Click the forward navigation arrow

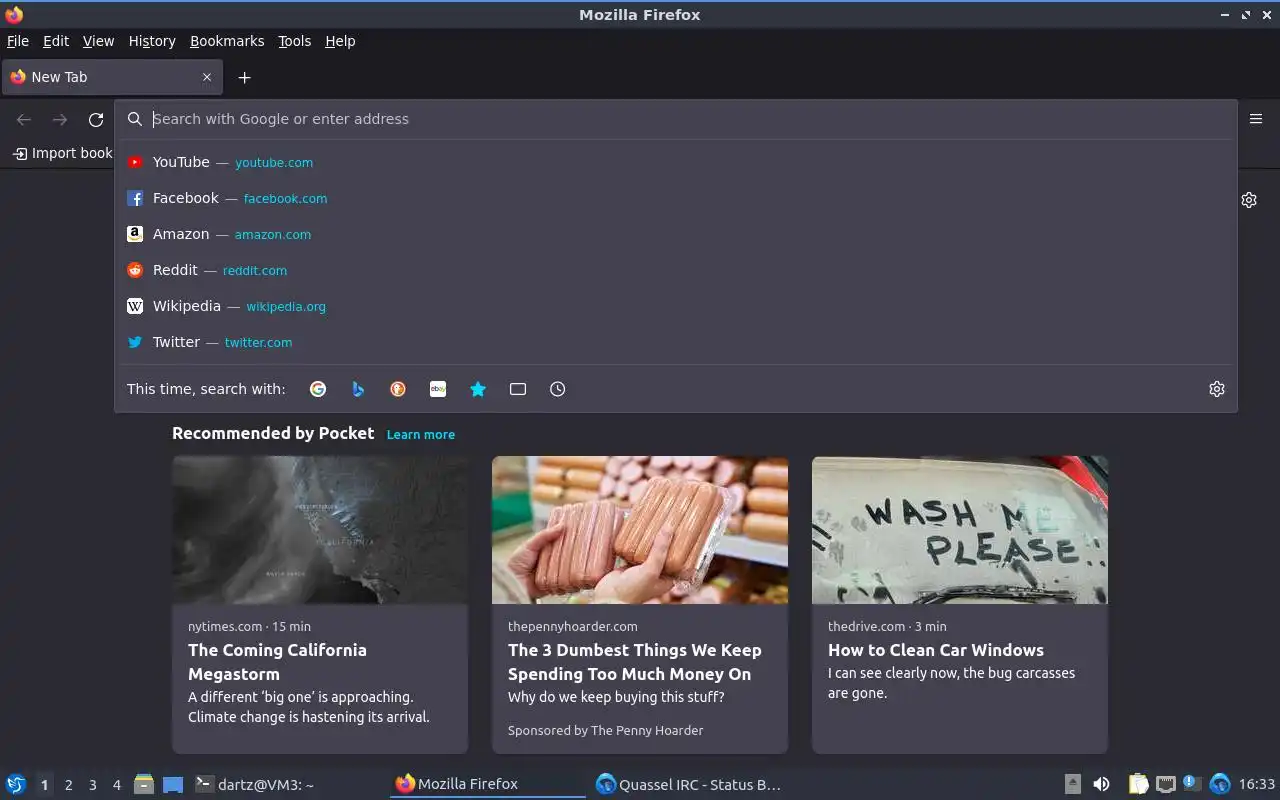[60, 119]
